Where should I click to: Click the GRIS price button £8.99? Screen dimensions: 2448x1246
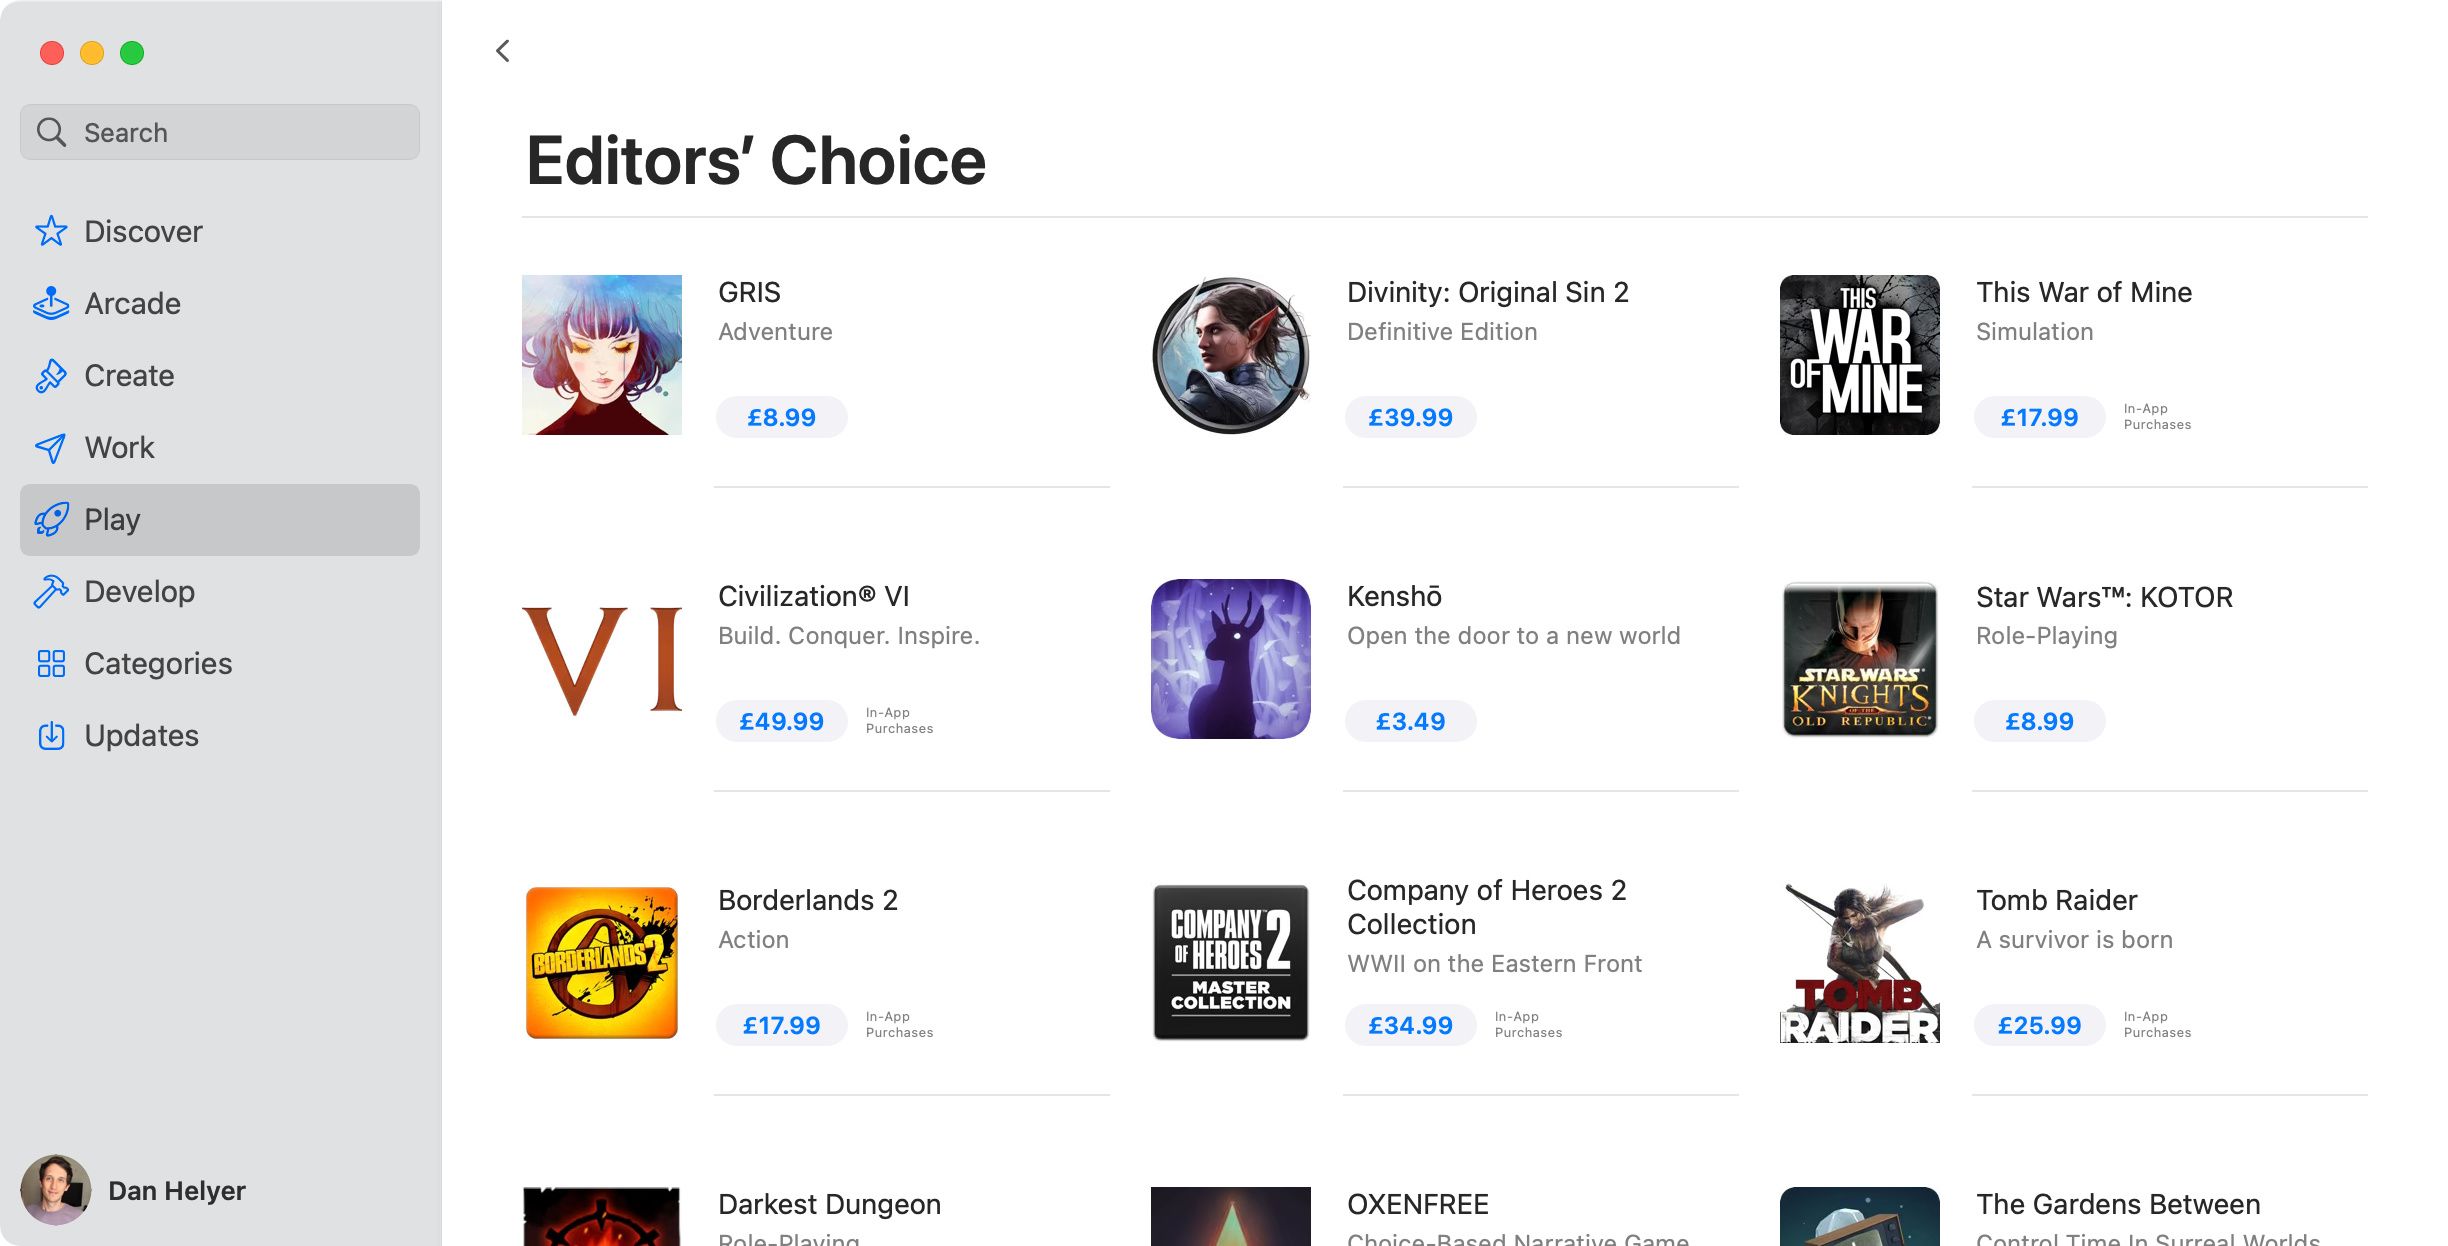[x=780, y=416]
